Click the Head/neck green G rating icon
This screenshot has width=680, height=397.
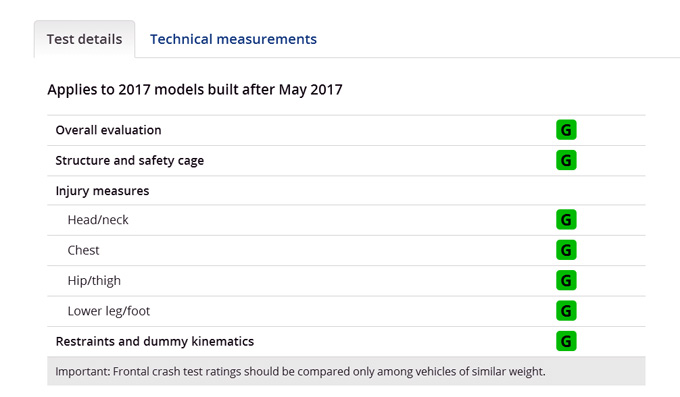(x=566, y=220)
